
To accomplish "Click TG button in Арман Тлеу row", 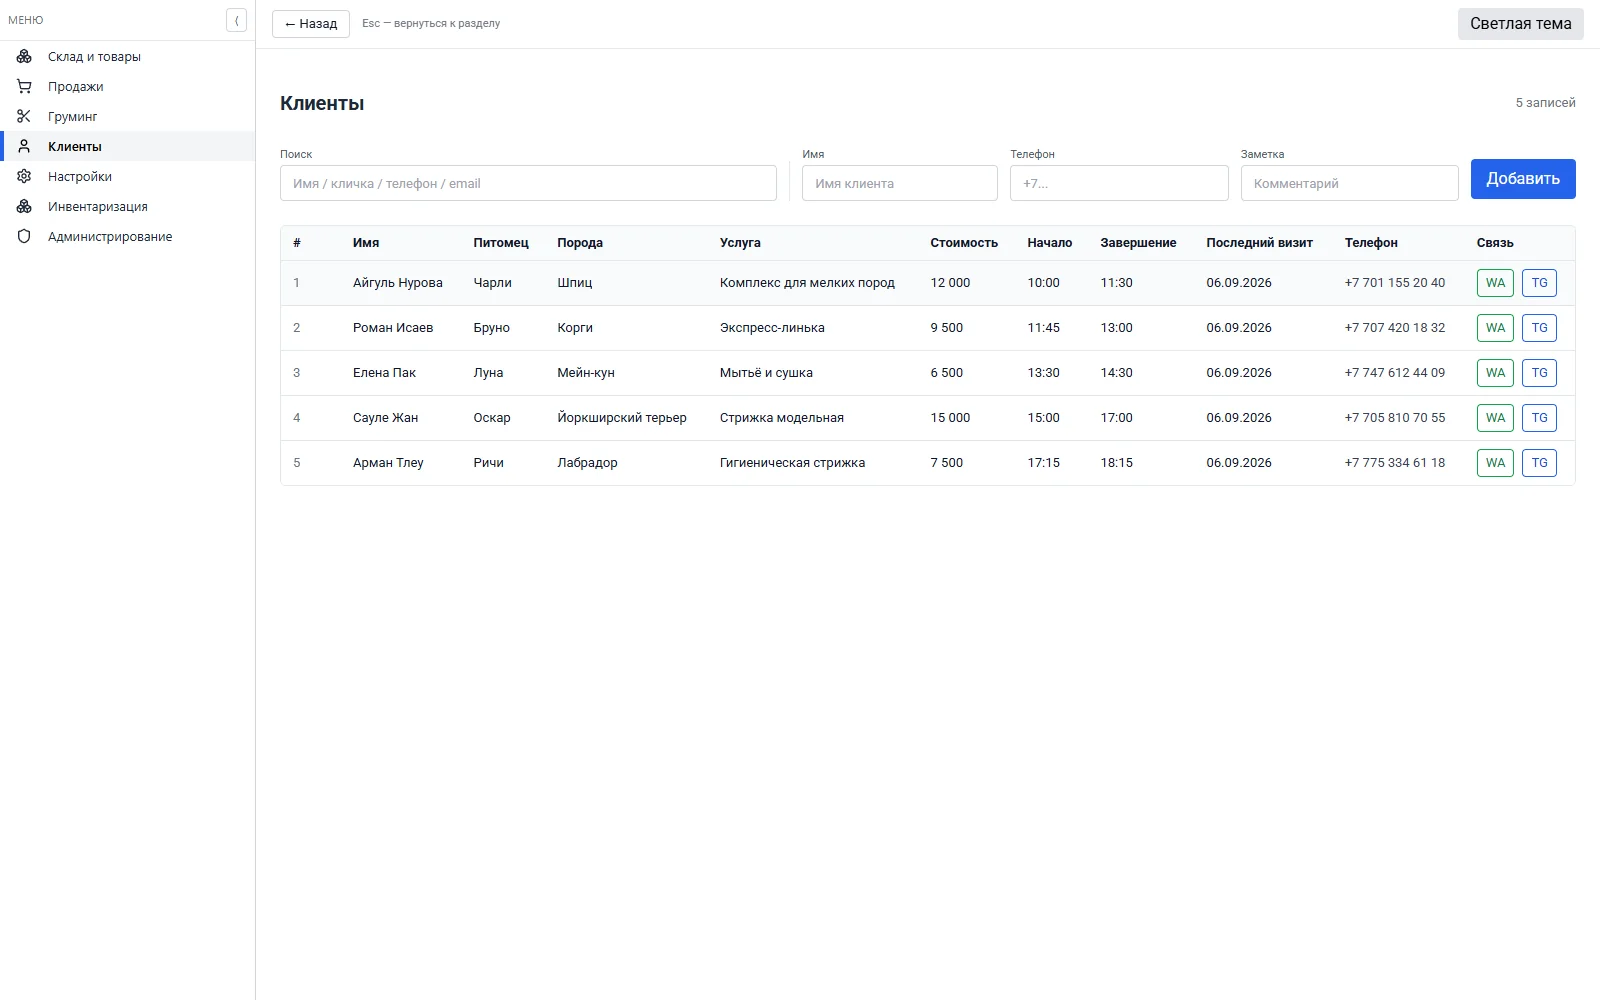I will click(x=1539, y=463).
